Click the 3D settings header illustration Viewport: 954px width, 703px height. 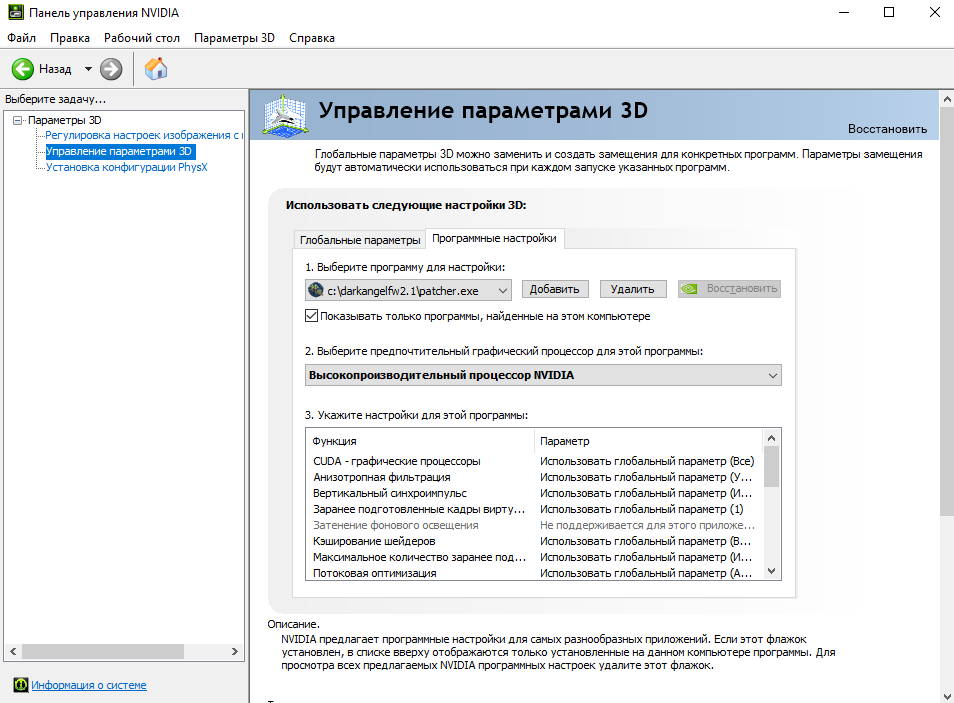tap(285, 114)
